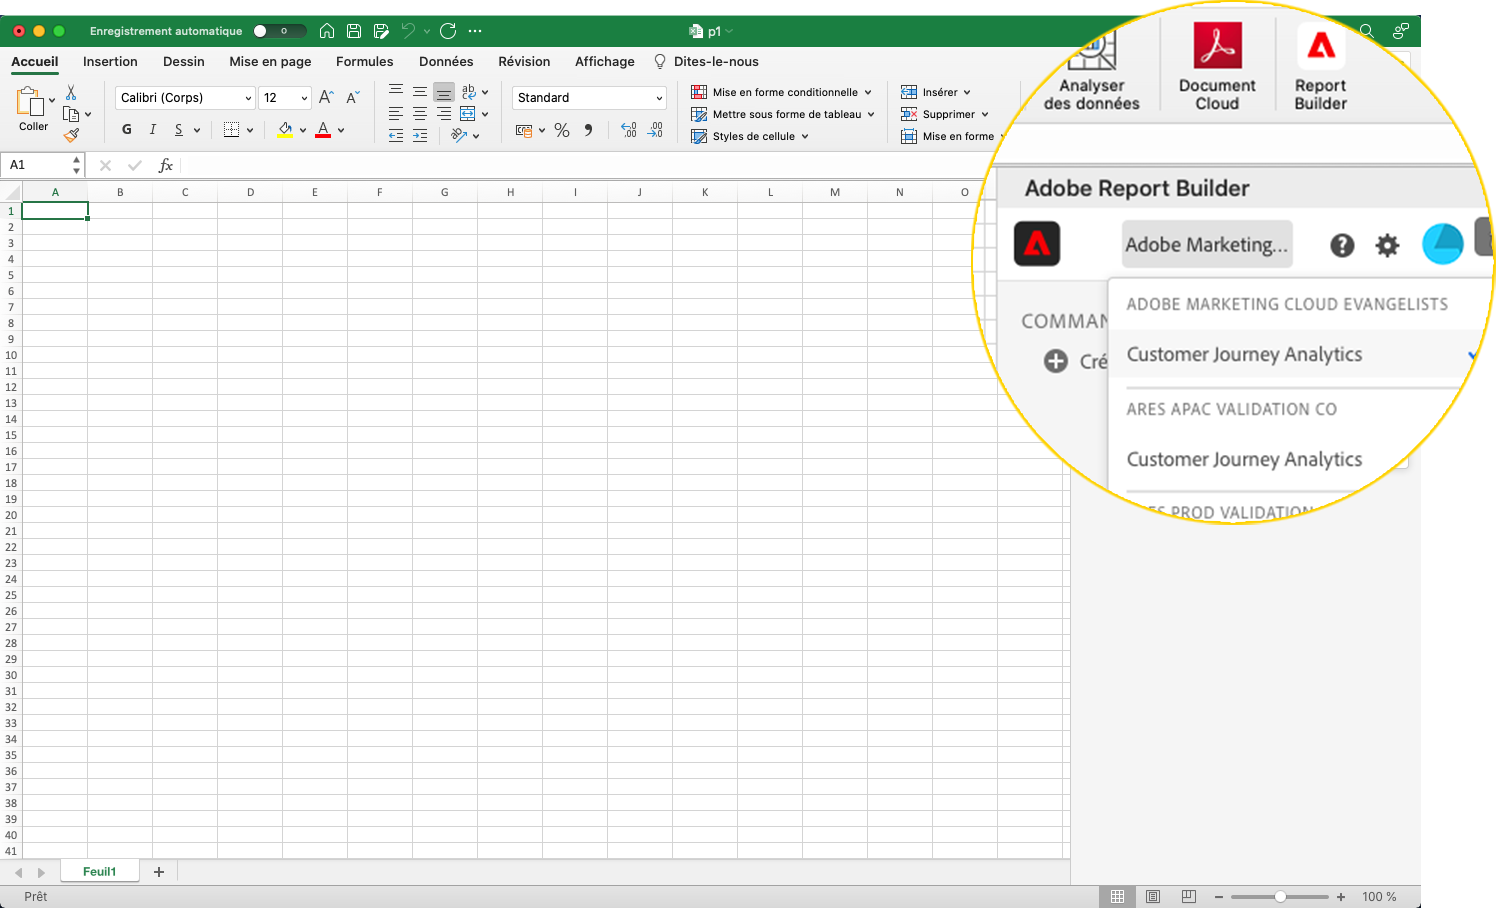Image resolution: width=1496 pixels, height=908 pixels.
Task: Open Mettre sous forme de tableau dropdown
Action: tap(783, 114)
